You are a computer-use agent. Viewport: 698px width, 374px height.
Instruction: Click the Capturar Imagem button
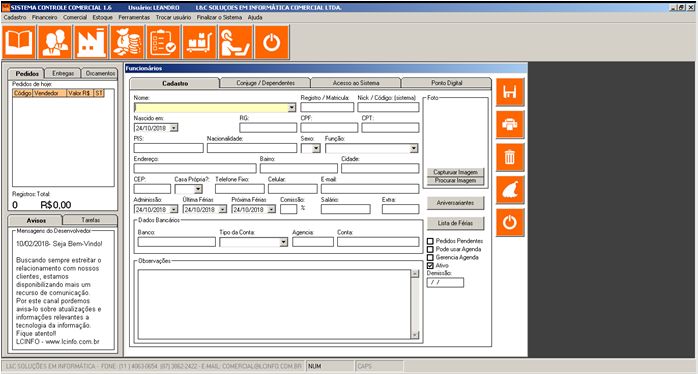click(455, 172)
